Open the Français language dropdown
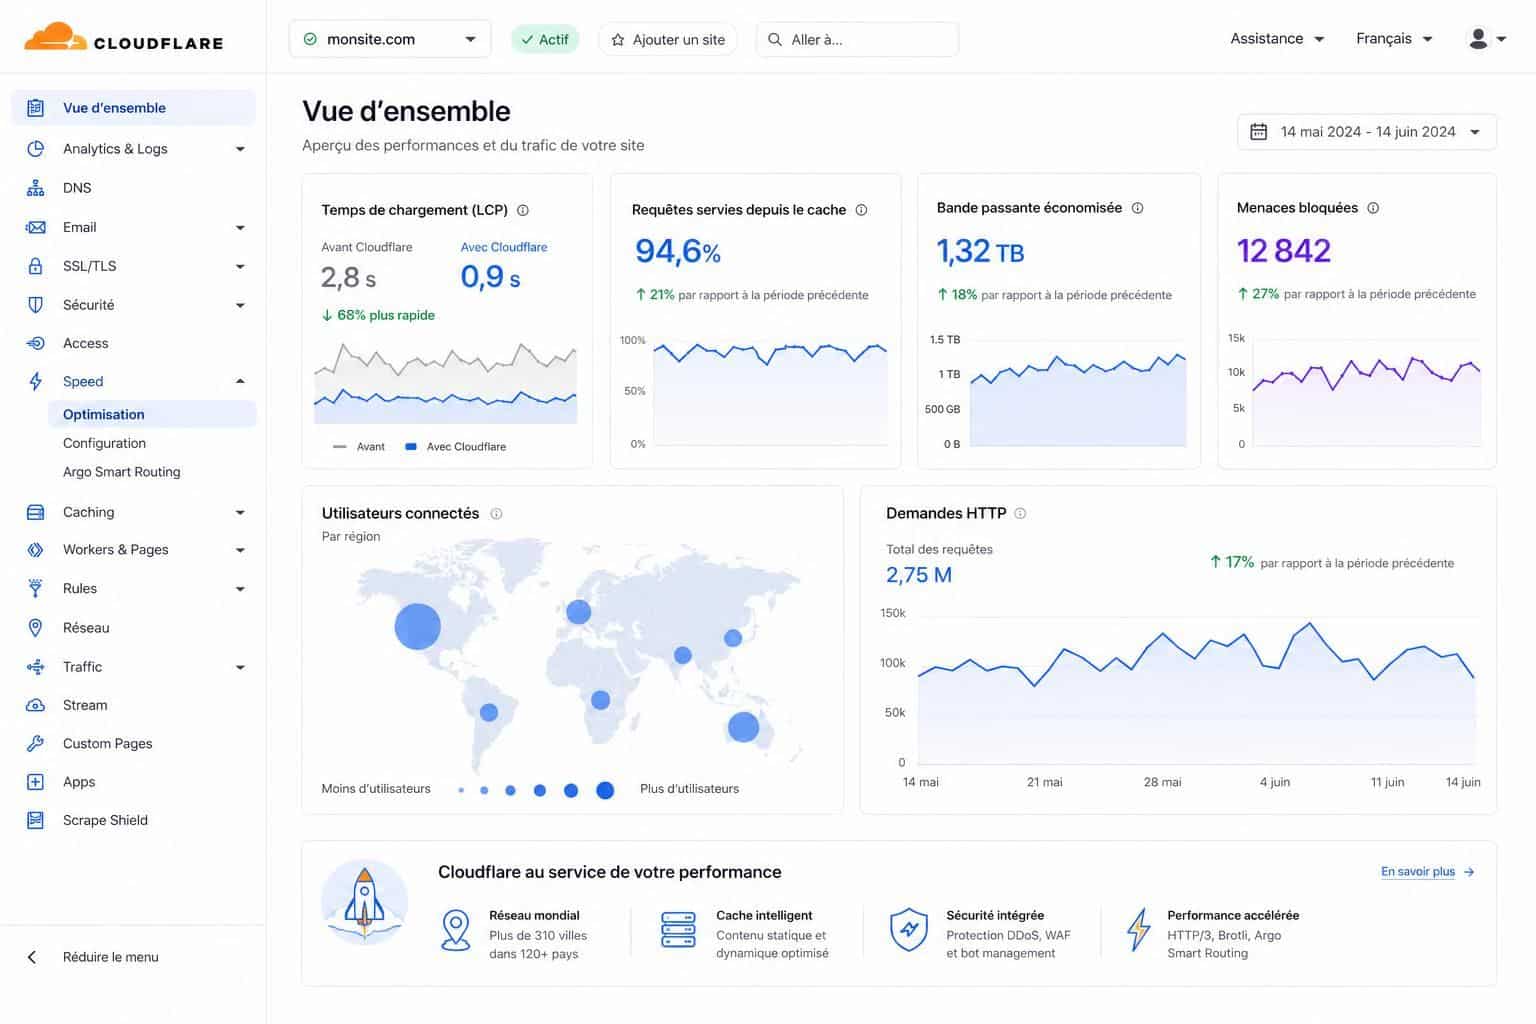 tap(1394, 39)
